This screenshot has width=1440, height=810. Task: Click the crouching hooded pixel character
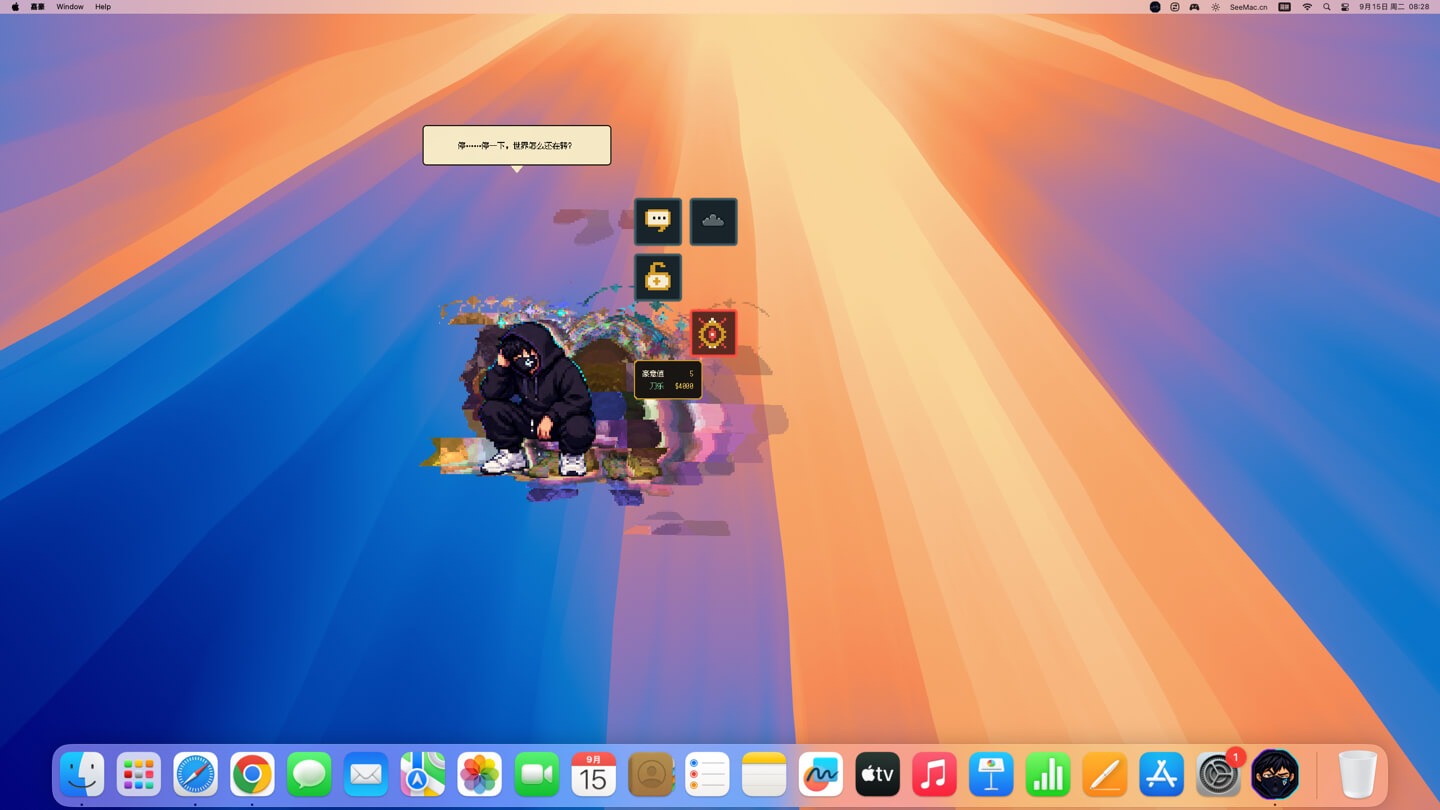point(535,398)
